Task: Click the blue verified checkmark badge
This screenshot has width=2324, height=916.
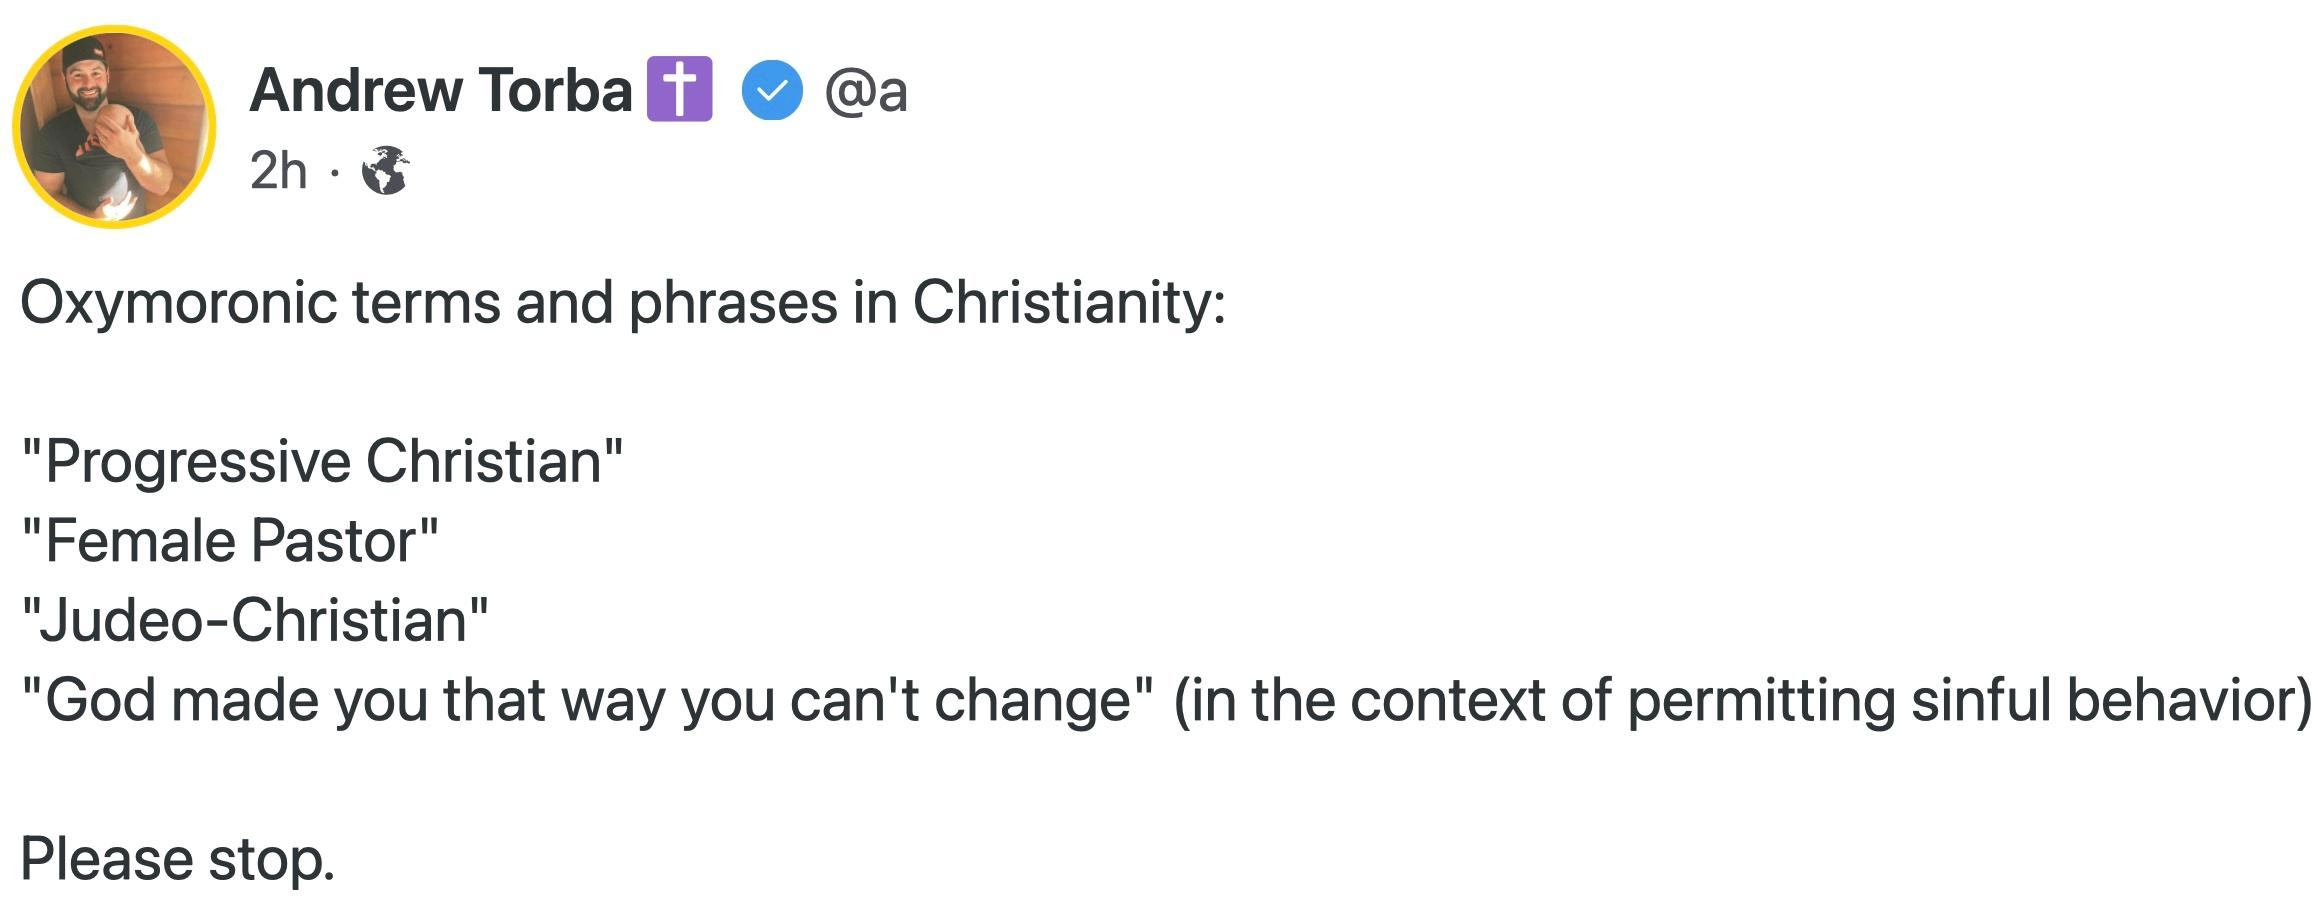Action: [771, 91]
